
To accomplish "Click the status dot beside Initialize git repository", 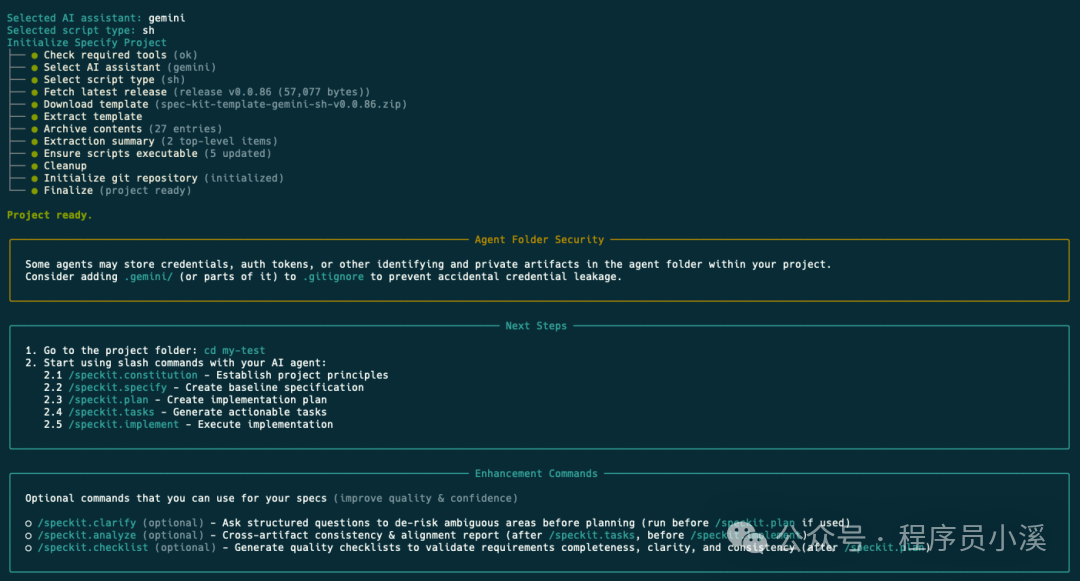I will pos(34,178).
